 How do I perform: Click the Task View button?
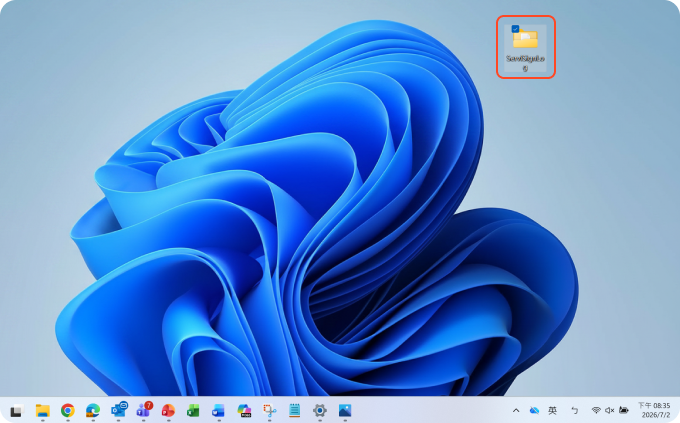pyautogui.click(x=16, y=410)
